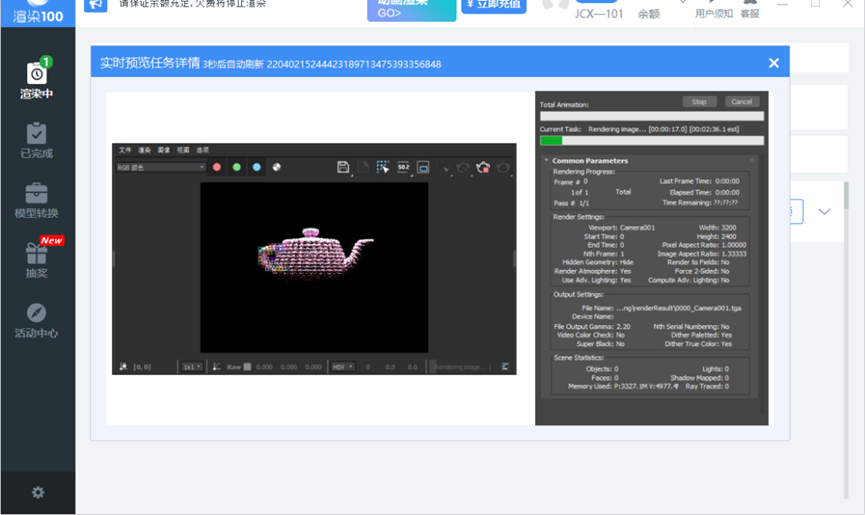Open the 选项 menu in frame buffer
Viewport: 865px width, 515px height.
tap(202, 150)
